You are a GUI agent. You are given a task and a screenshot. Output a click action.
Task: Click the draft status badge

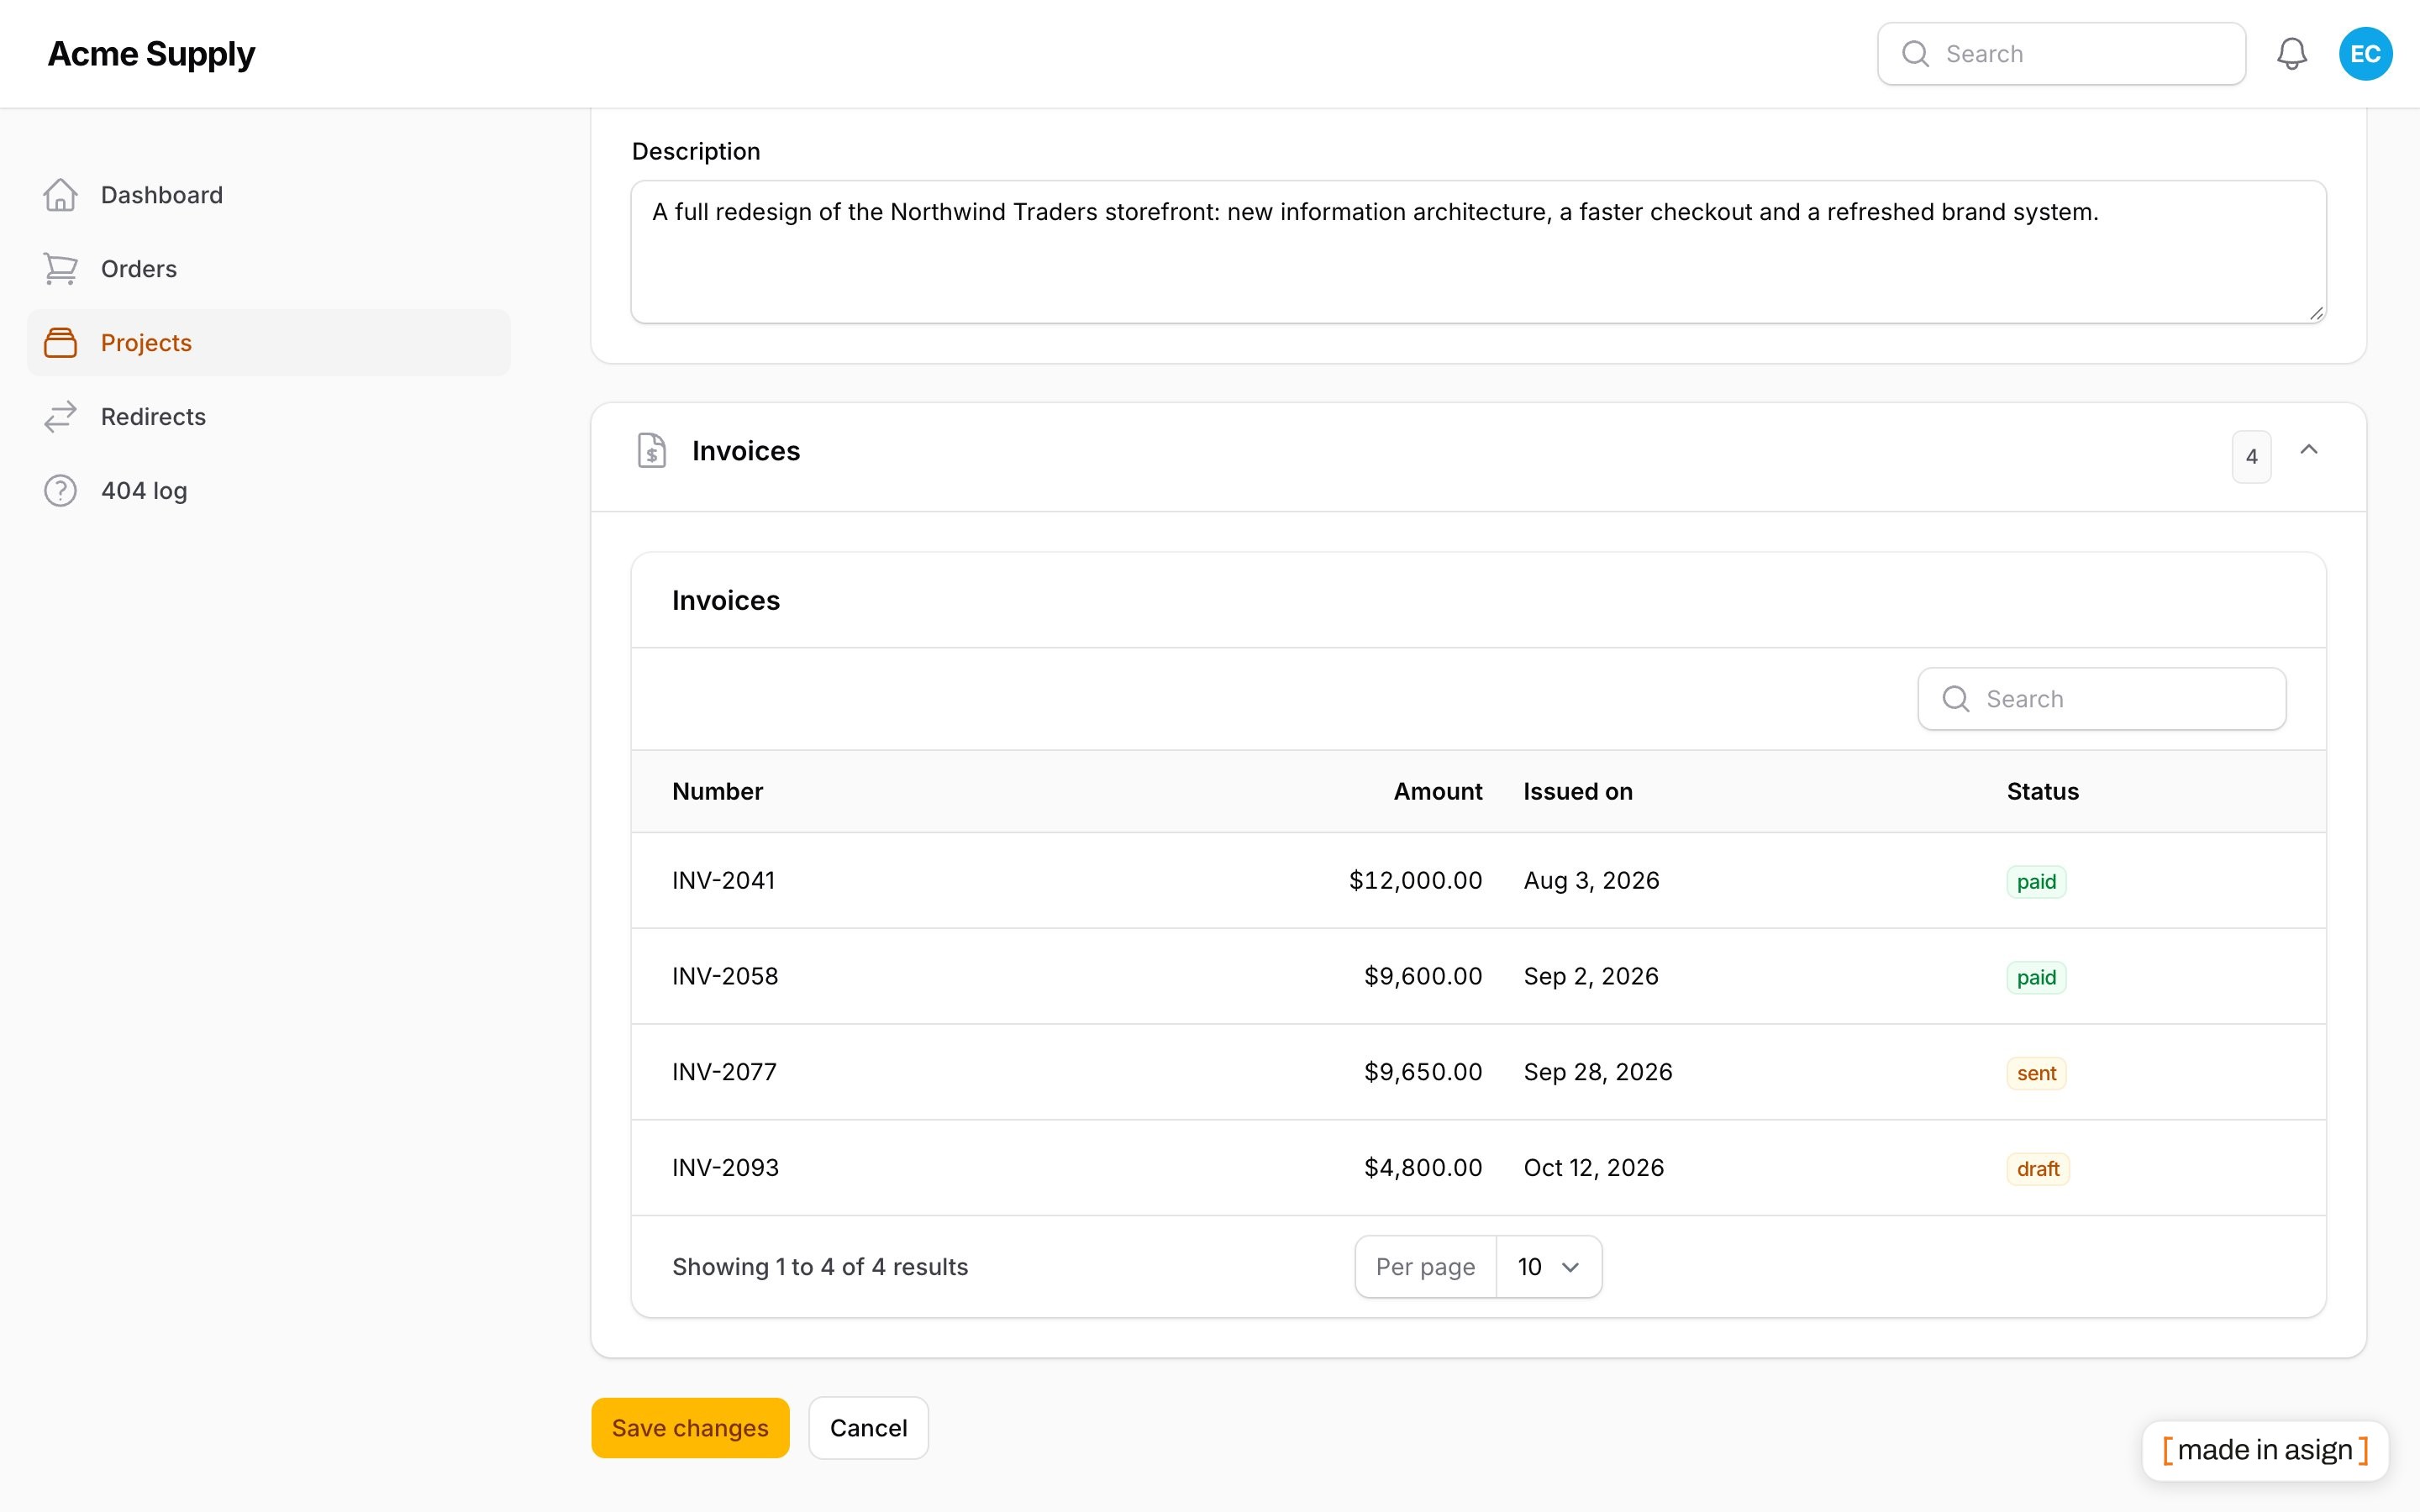2037,1169
